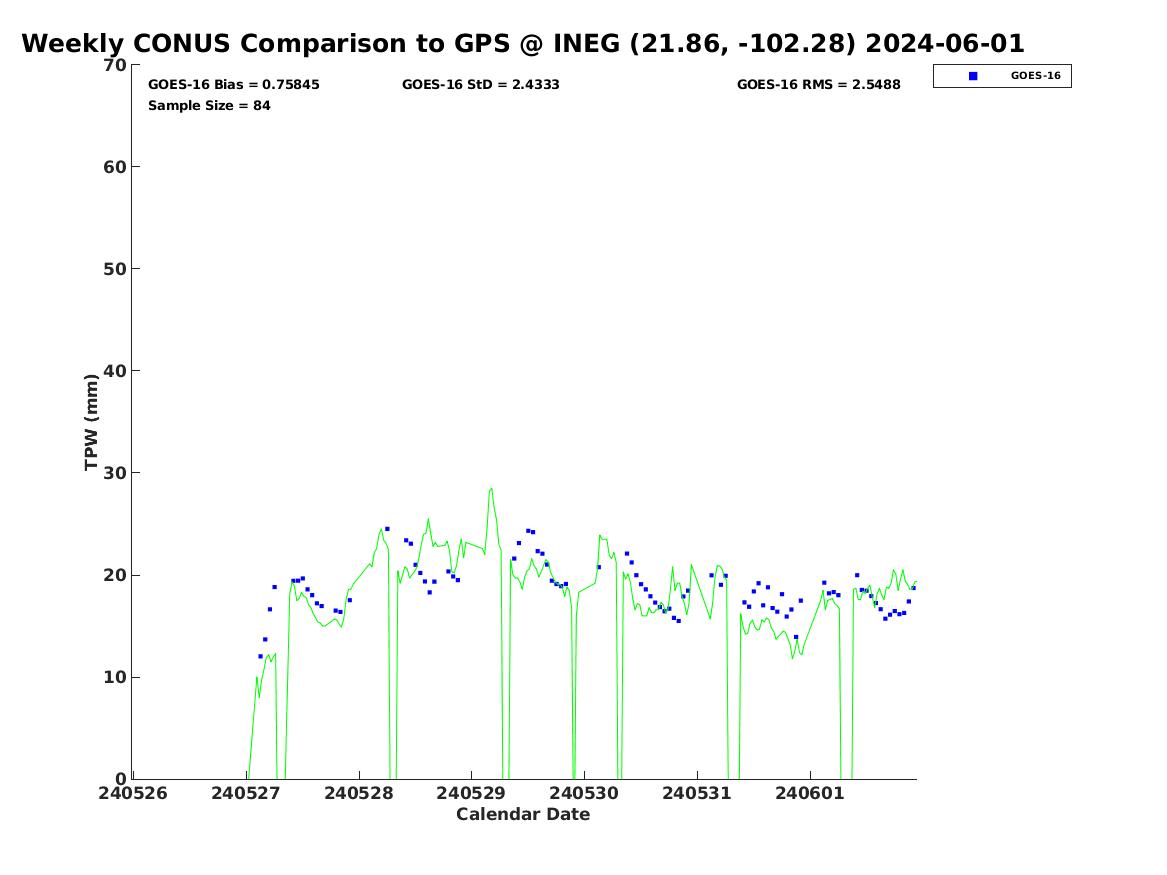1167x875 pixels.
Task: Click the highest green peak near 240529
Action: coord(491,490)
